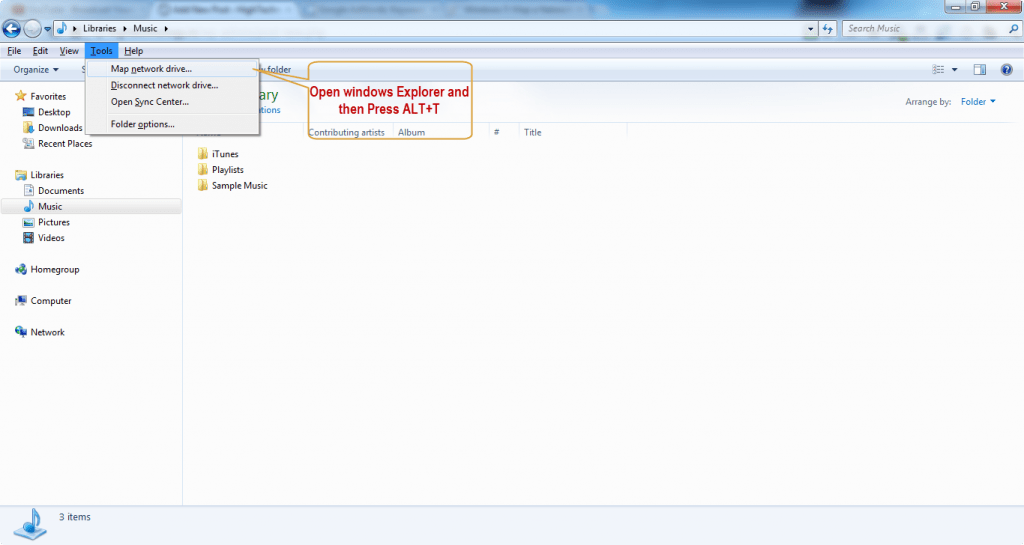This screenshot has width=1024, height=545.
Task: Click the Computer icon in sidebar
Action: [x=20, y=301]
